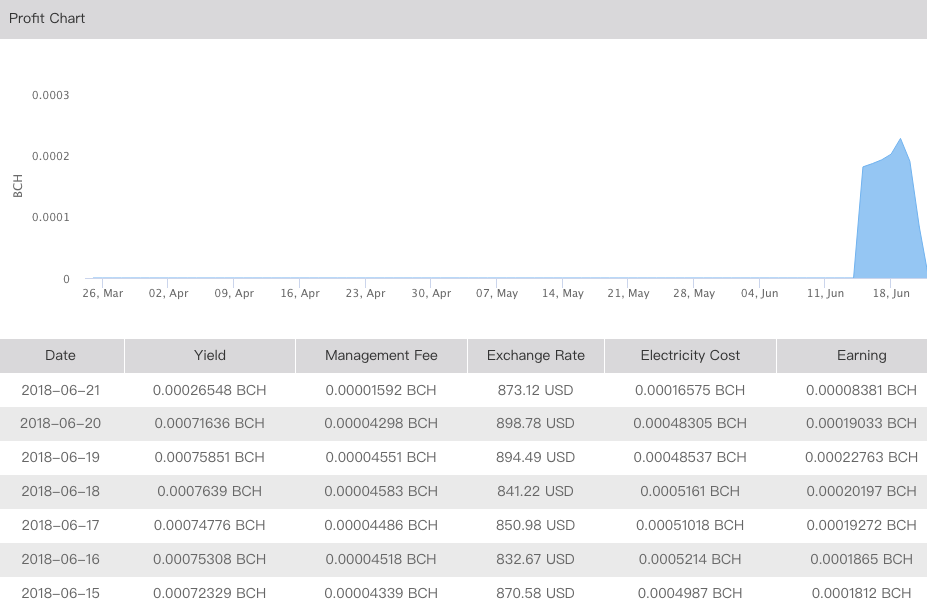Click the 0.0001865 BCH earning cell

click(x=861, y=559)
